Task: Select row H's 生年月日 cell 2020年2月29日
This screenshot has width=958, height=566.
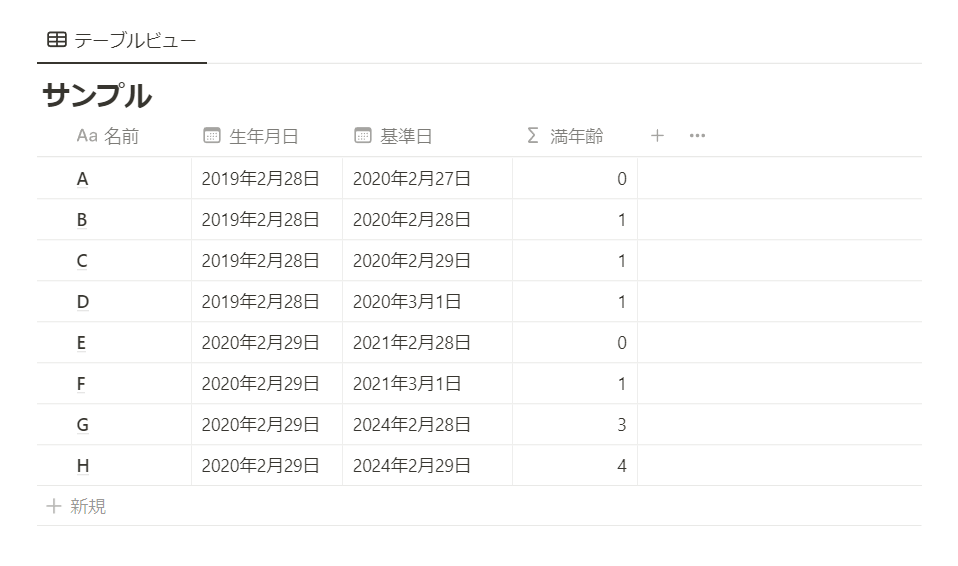Action: 266,465
